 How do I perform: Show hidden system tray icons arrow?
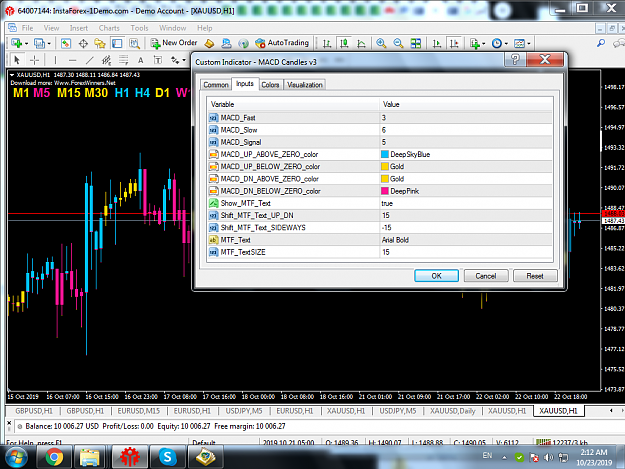[504, 458]
